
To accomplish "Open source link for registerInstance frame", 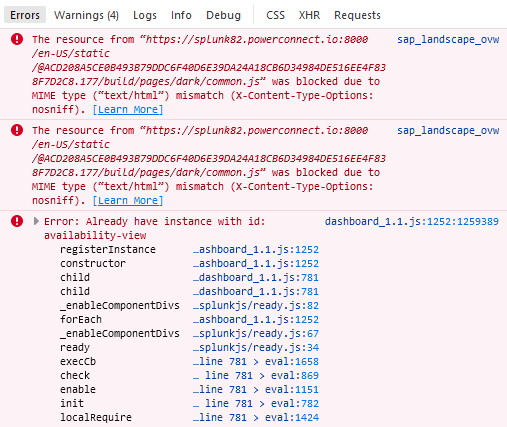I will (256, 249).
